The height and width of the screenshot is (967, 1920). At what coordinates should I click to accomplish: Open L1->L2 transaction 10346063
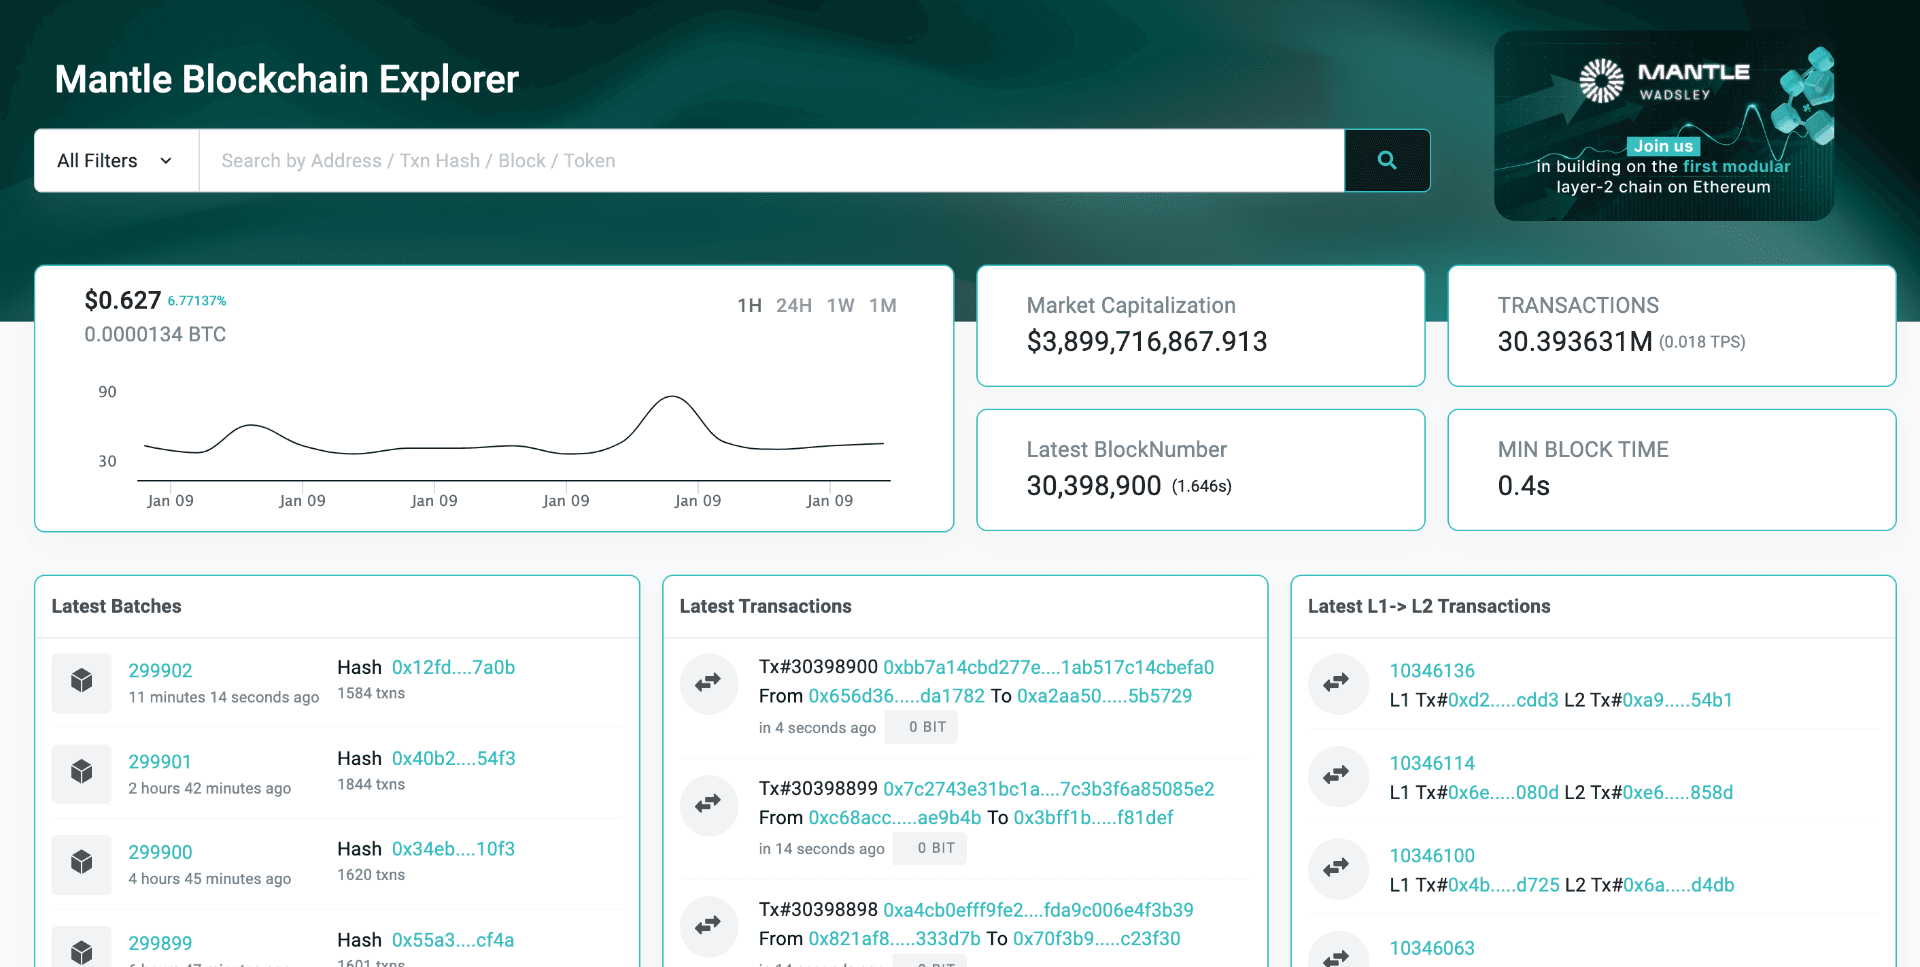(1432, 948)
